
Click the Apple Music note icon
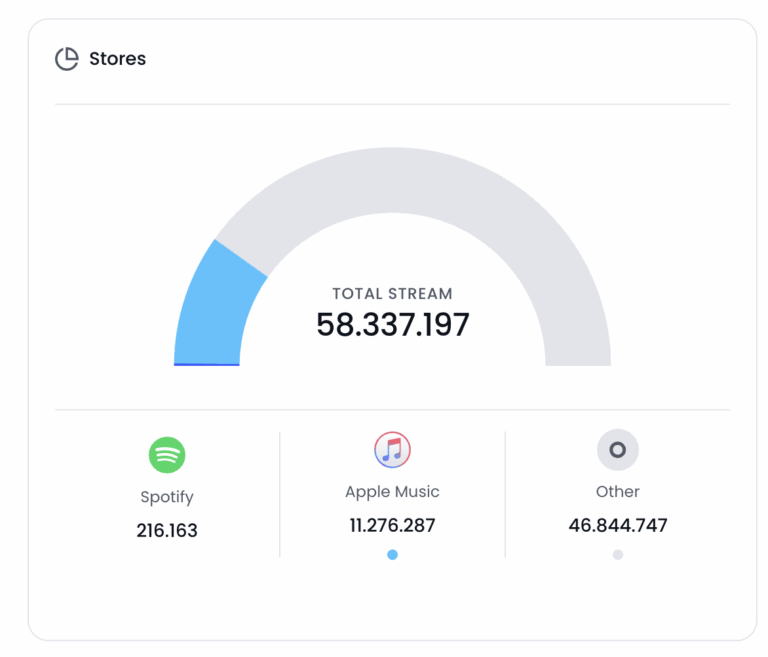tap(392, 450)
